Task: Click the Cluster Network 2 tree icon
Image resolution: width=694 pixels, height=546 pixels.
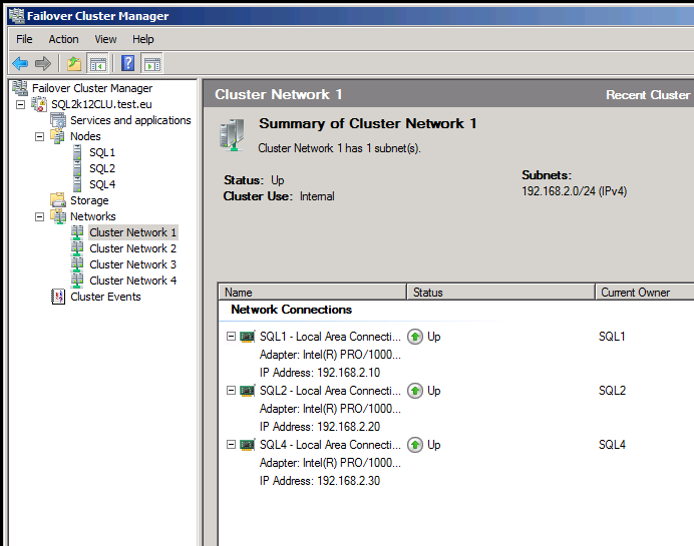Action: click(77, 248)
